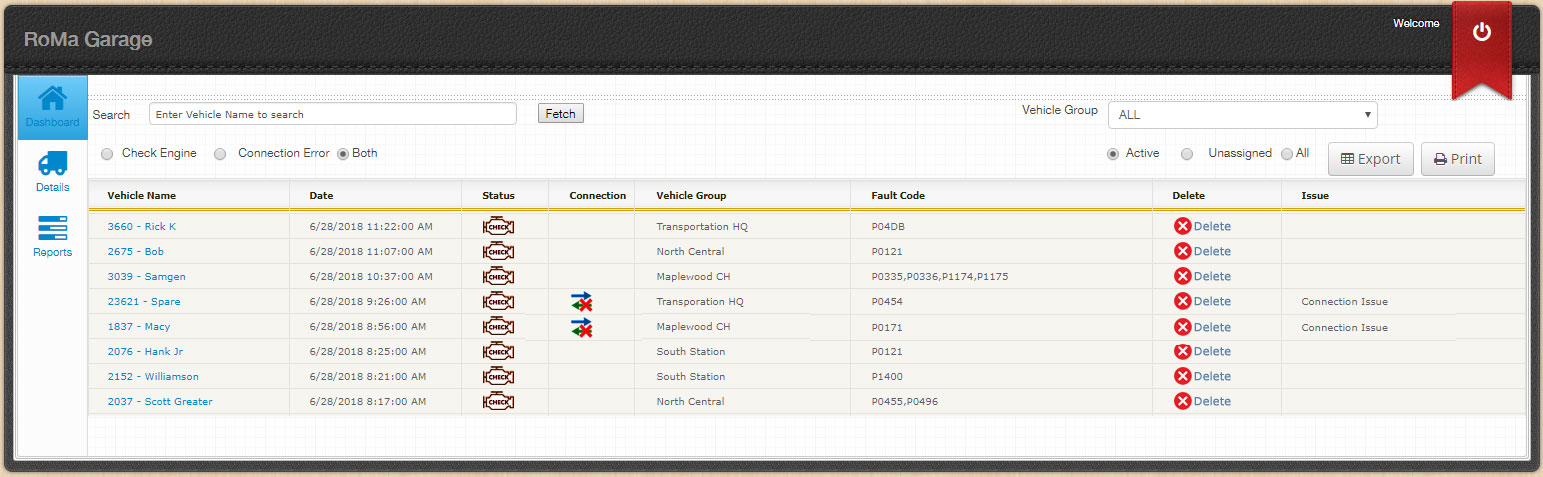Viewport: 1543px width, 477px height.
Task: Sort by Fault Code column header
Action: [898, 195]
